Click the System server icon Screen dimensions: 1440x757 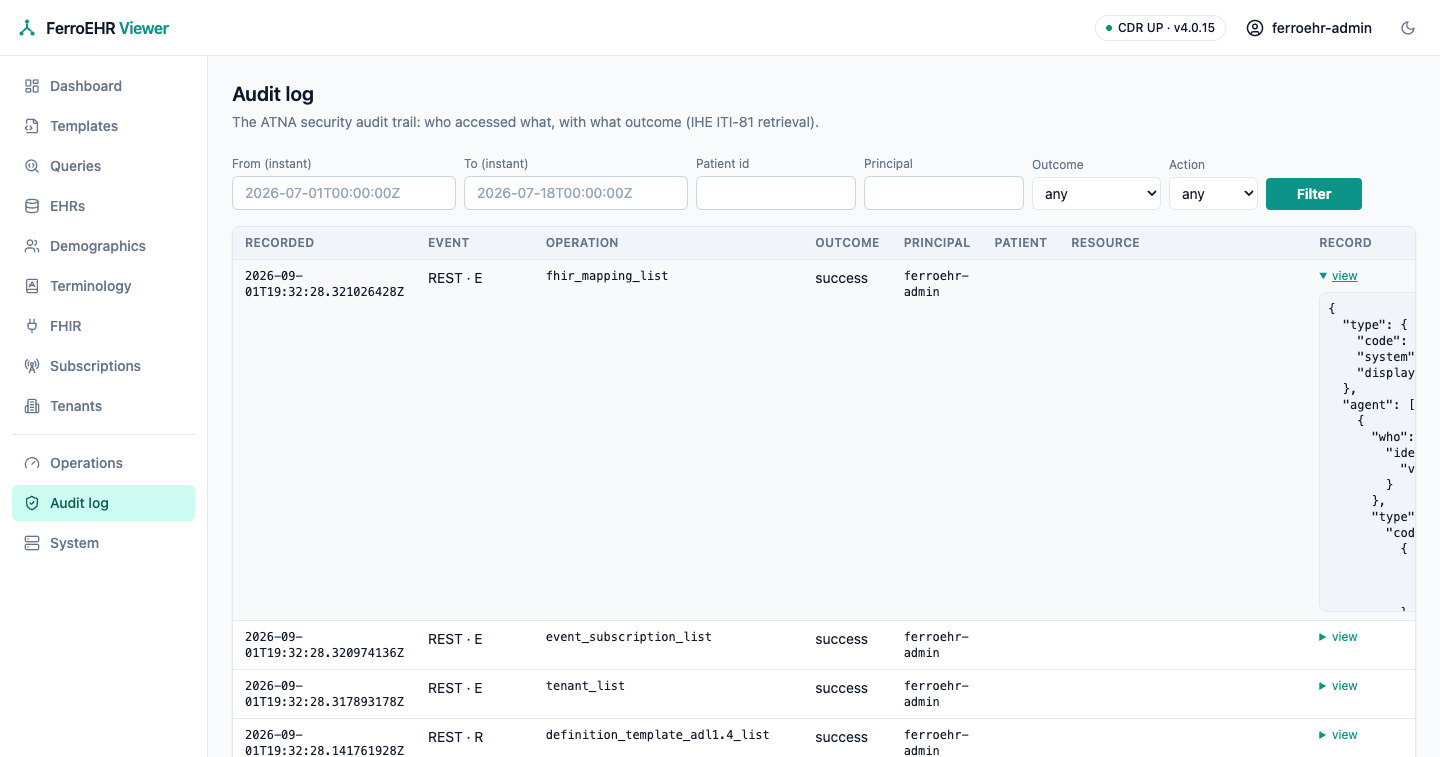(32, 543)
